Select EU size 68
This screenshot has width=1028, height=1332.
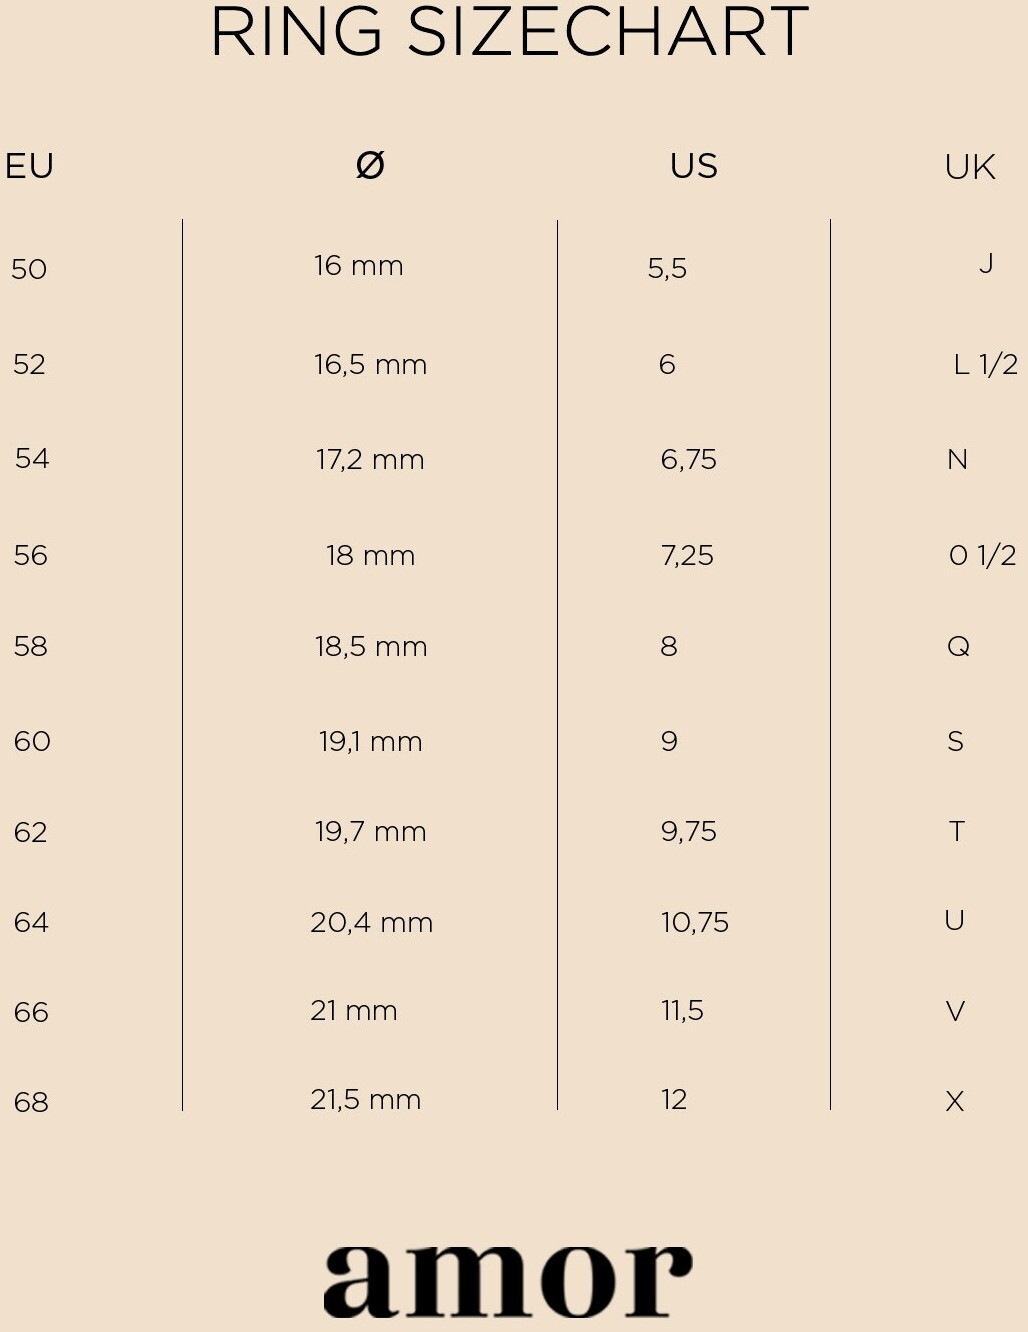pos(31,1102)
